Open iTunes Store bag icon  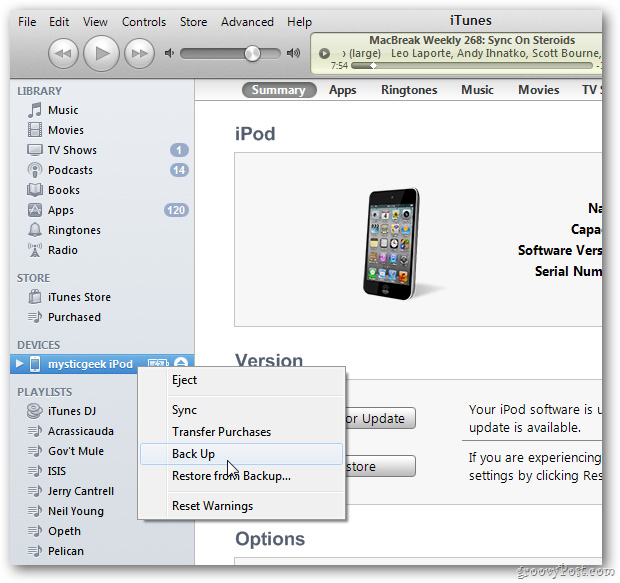35,297
